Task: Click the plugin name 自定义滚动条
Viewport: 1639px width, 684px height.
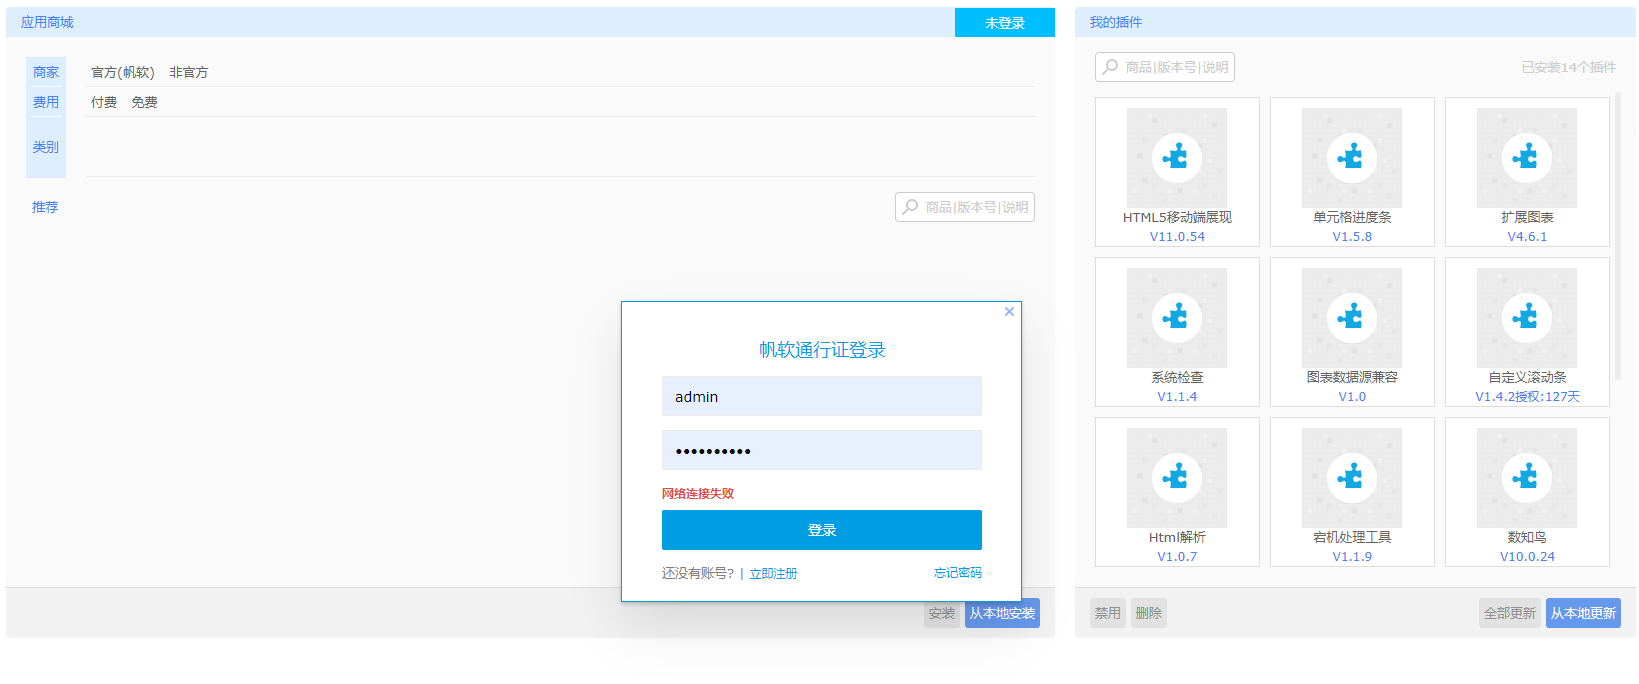Action: pyautogui.click(x=1527, y=377)
